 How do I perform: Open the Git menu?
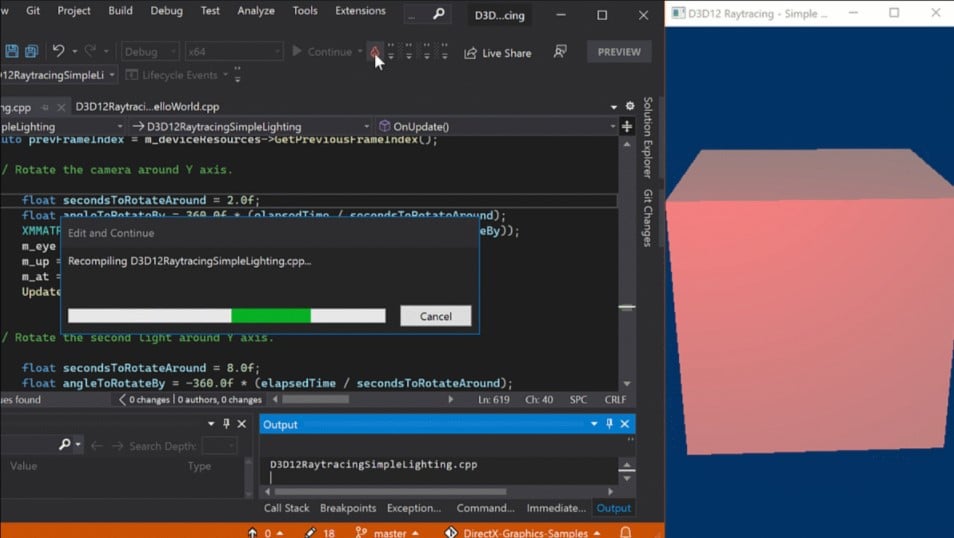click(x=33, y=10)
